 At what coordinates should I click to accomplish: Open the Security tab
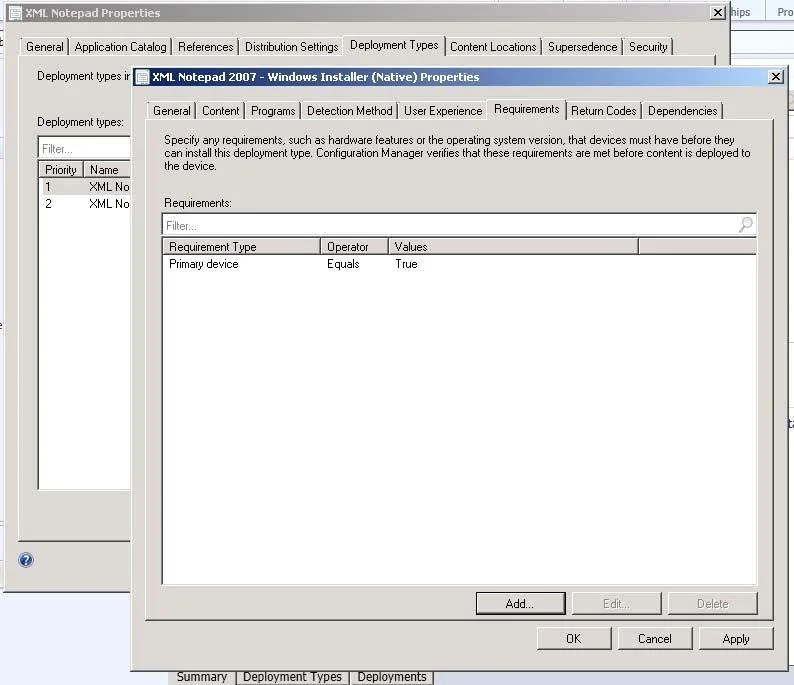click(648, 47)
